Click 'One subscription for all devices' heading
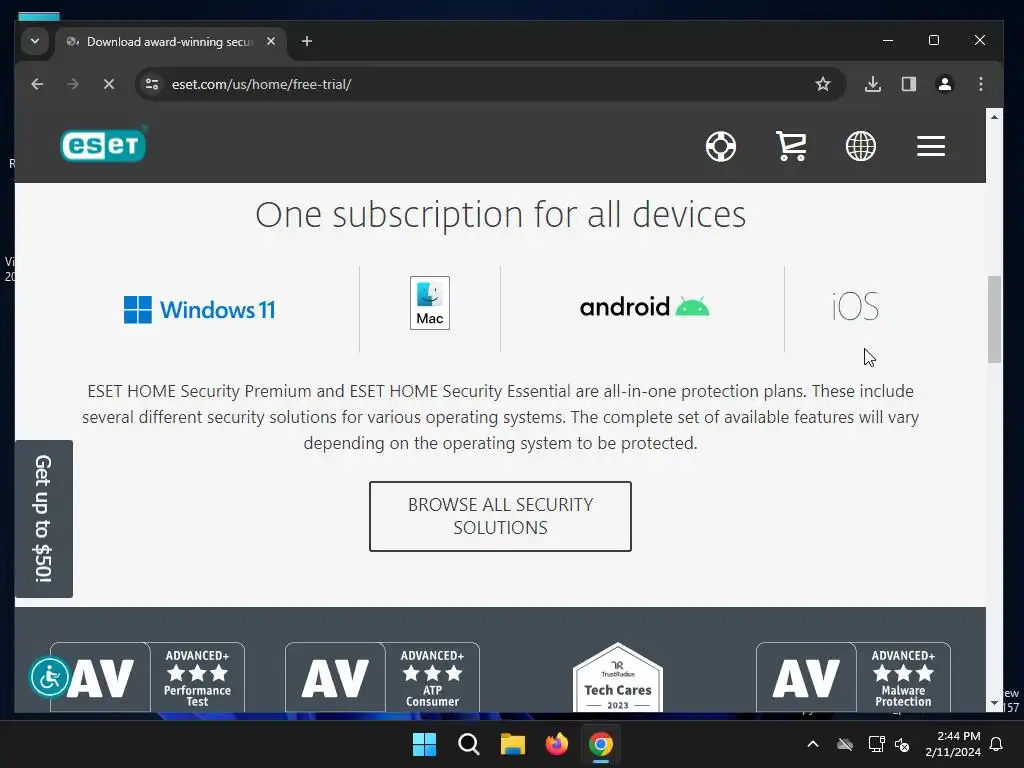 [x=500, y=214]
